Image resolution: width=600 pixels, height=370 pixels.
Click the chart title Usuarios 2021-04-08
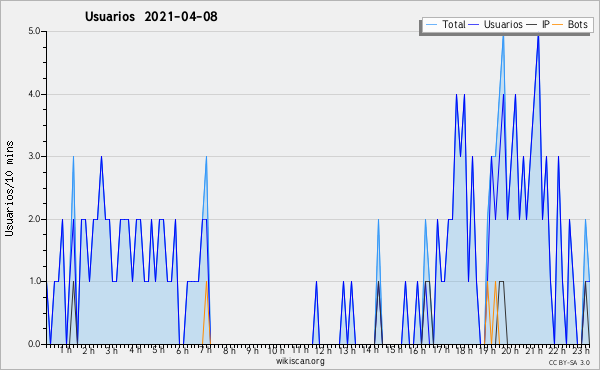coord(151,16)
